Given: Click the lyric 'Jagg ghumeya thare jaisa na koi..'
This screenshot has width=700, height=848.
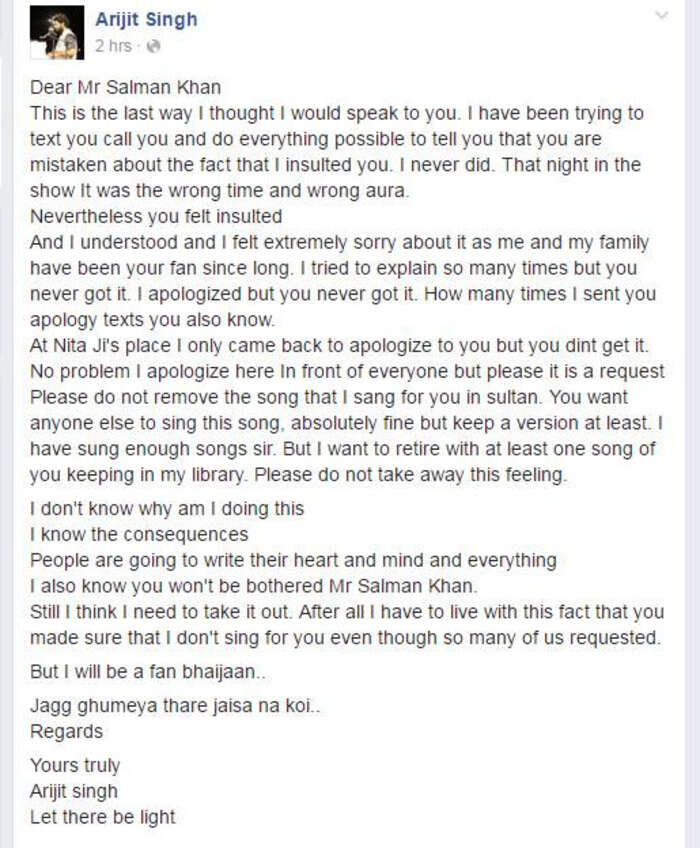Looking at the screenshot, I should [x=175, y=706].
